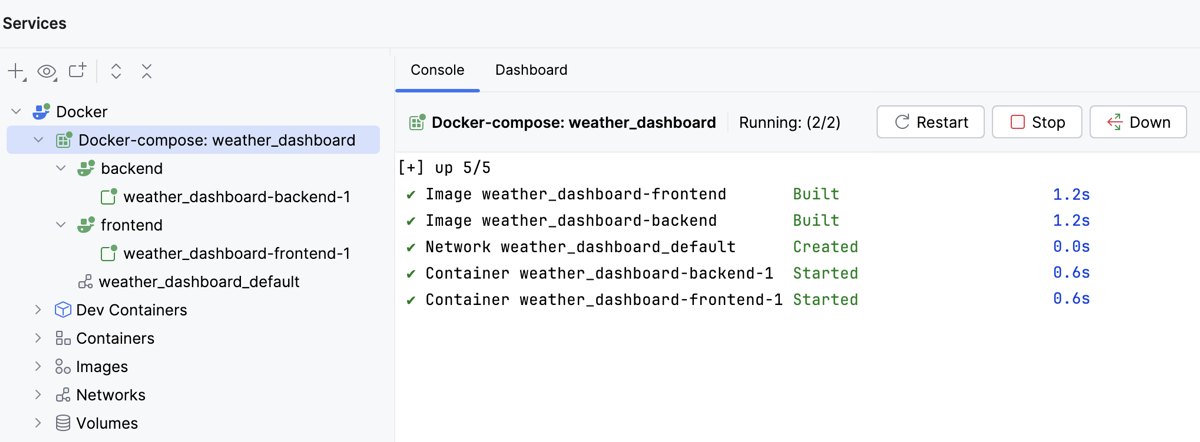This screenshot has height=442, width=1200.
Task: Click the Expand All toolbar icon
Action: 116,71
